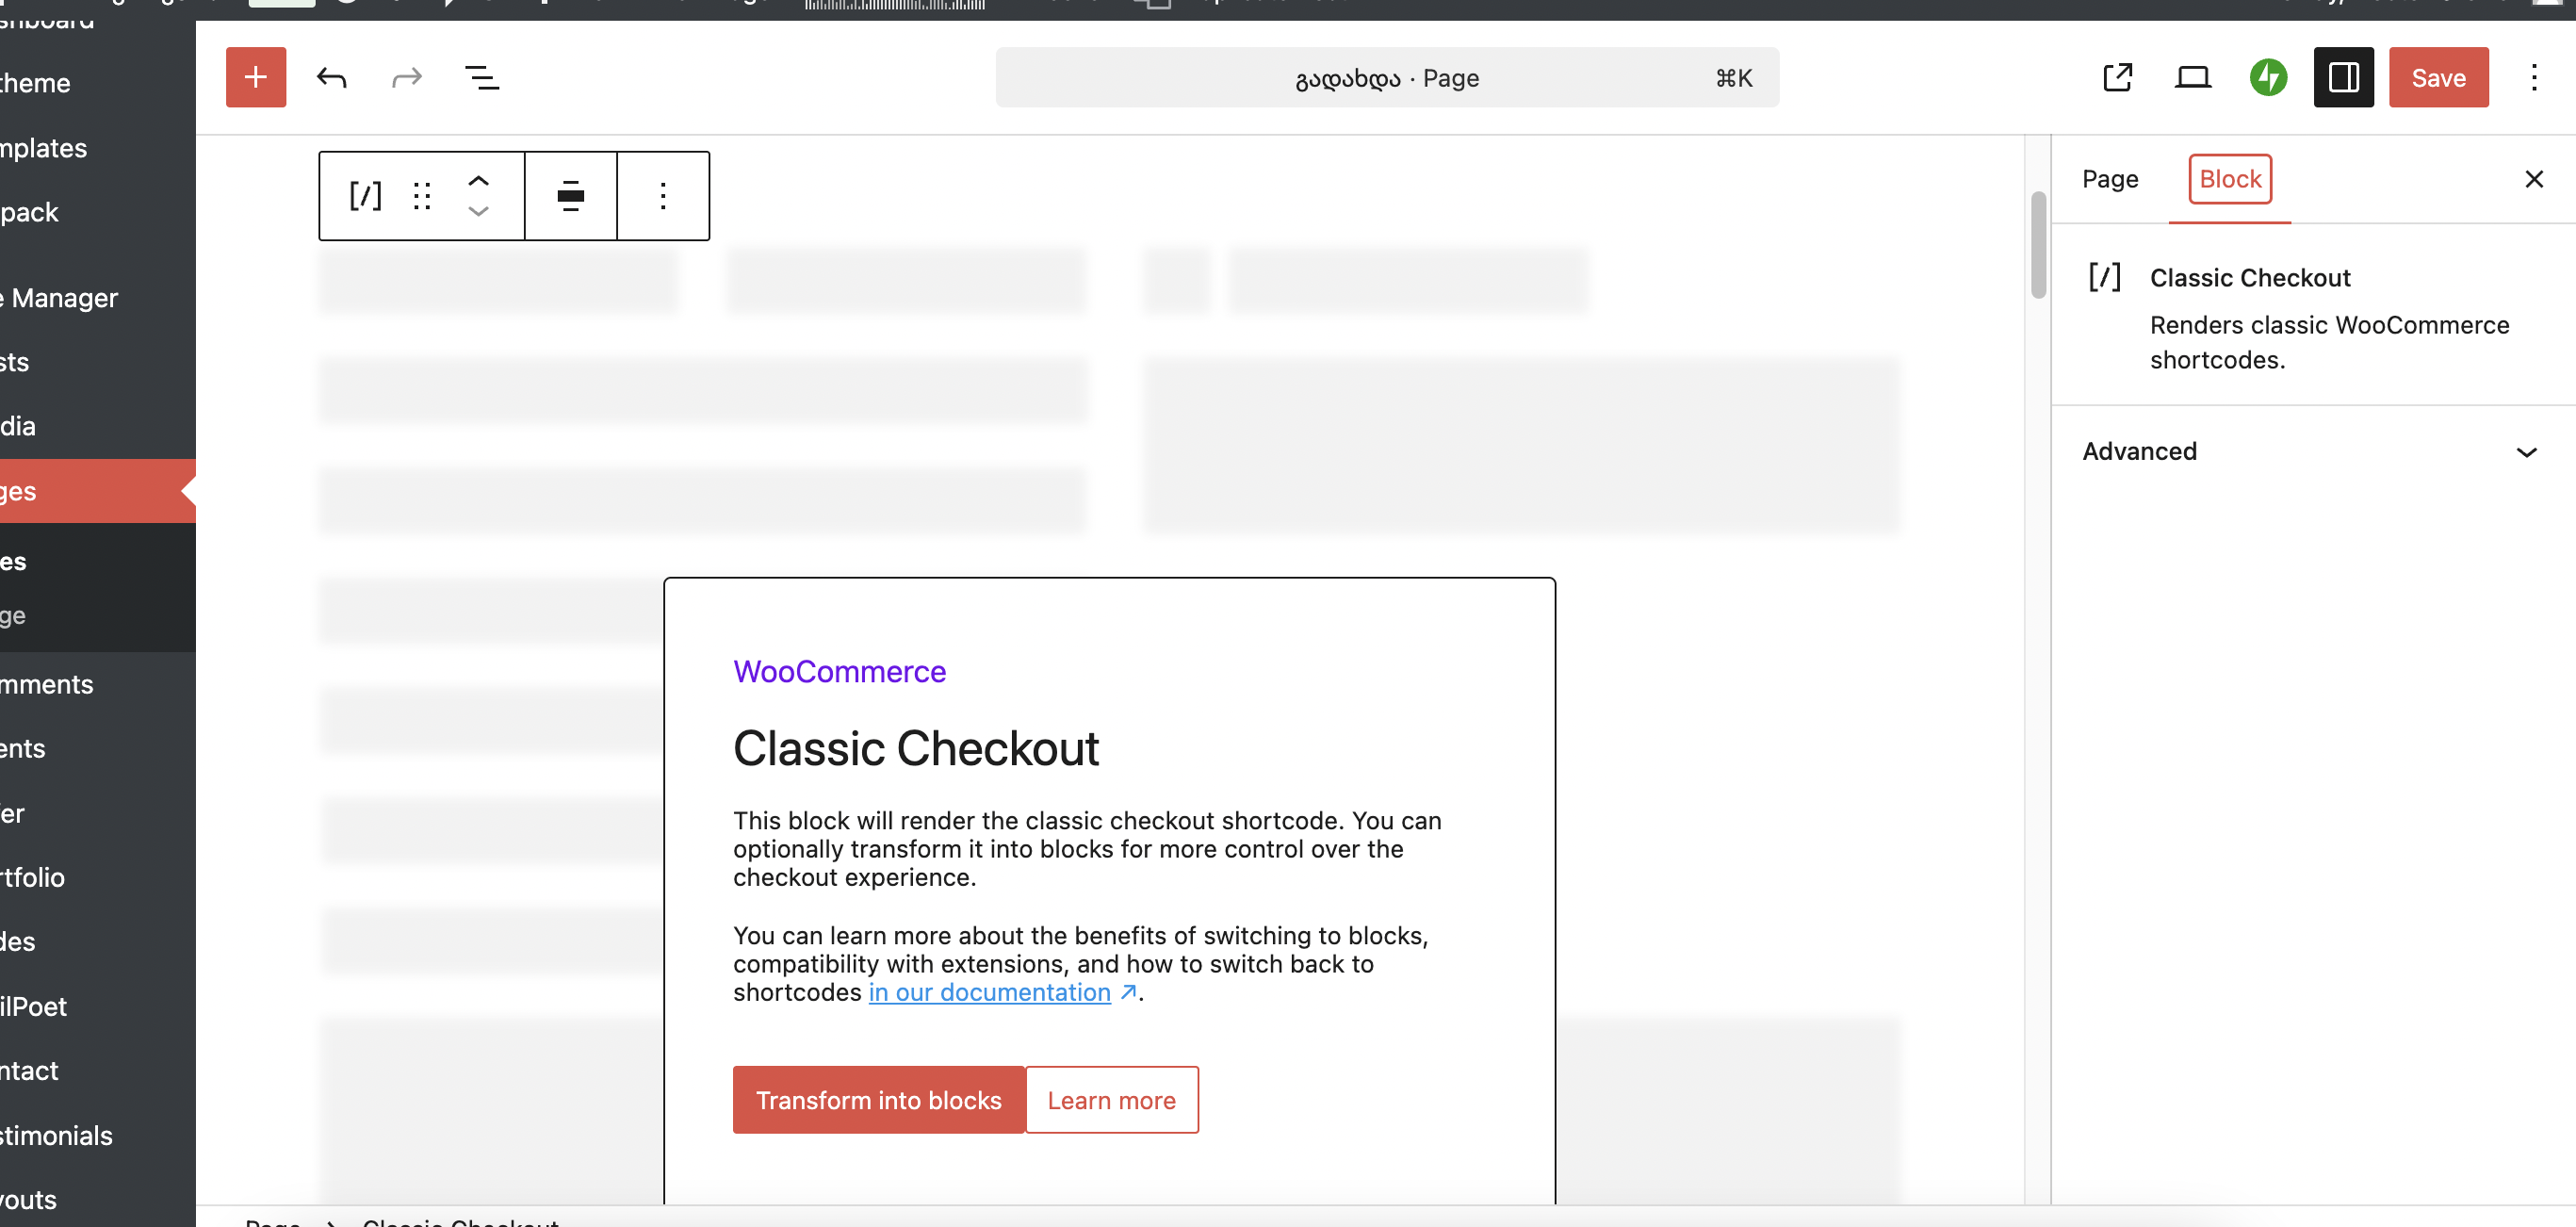Open the page title command bar
The height and width of the screenshot is (1227, 2576).
(x=1386, y=77)
